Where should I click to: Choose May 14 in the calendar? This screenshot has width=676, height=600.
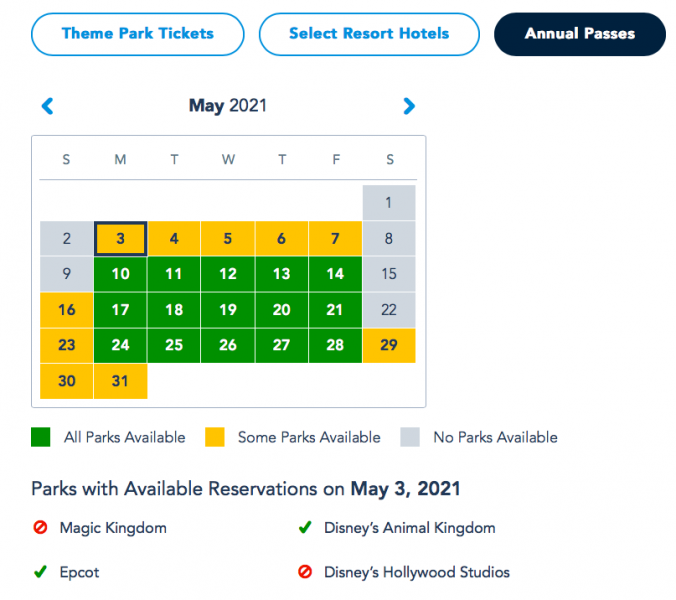[x=335, y=274]
